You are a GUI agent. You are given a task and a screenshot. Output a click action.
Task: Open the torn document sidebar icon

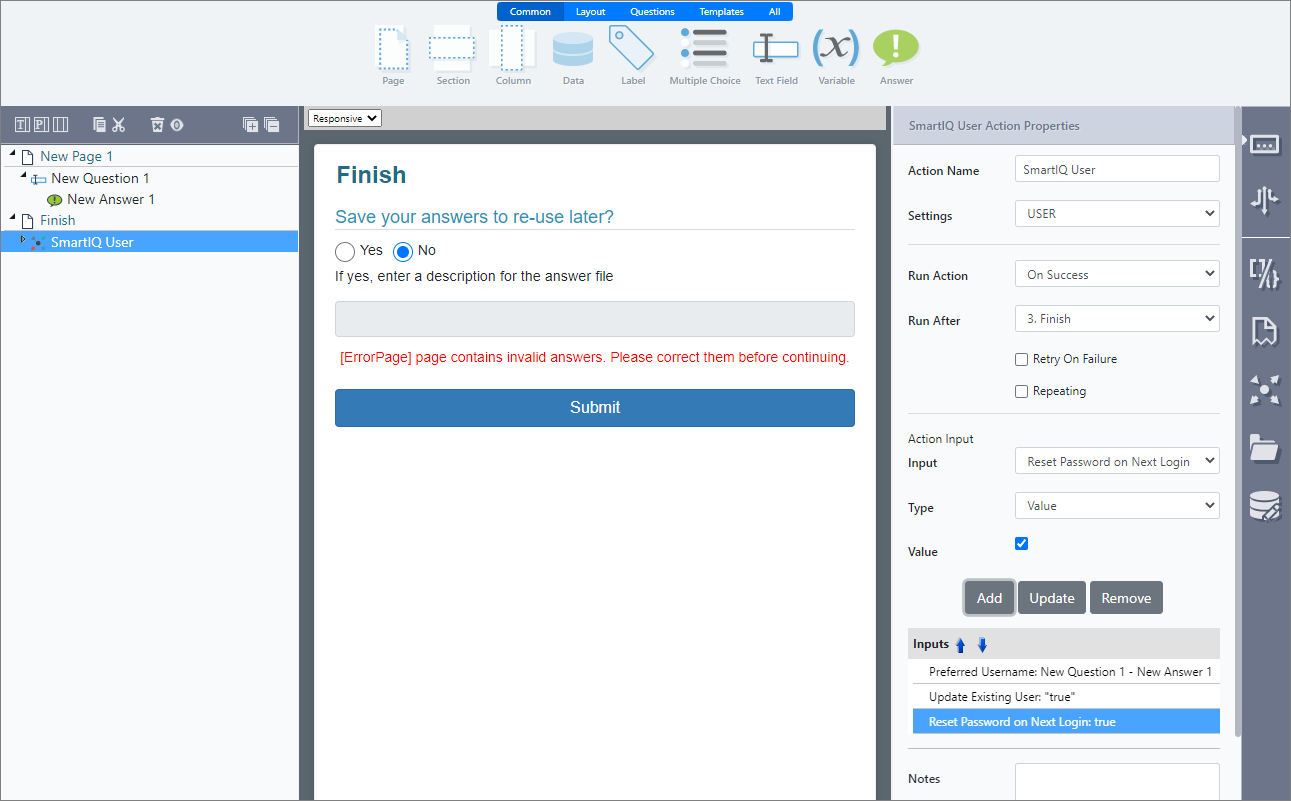tap(1265, 331)
